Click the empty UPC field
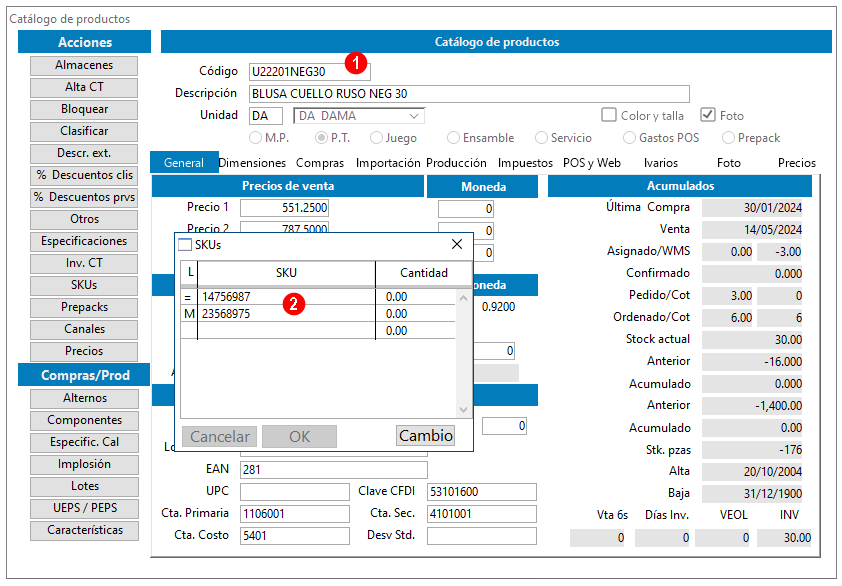The height and width of the screenshot is (586, 842). tap(295, 492)
